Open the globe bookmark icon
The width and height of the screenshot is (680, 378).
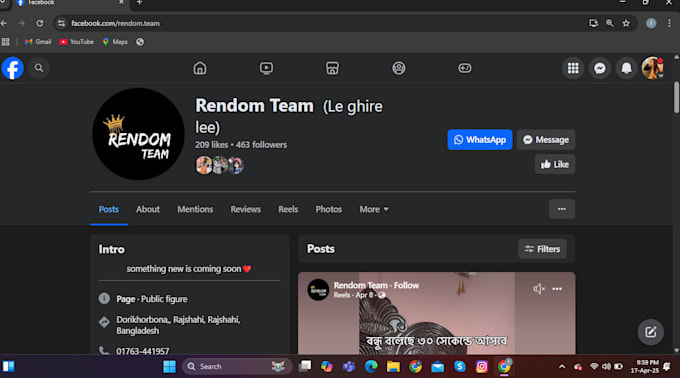(140, 42)
